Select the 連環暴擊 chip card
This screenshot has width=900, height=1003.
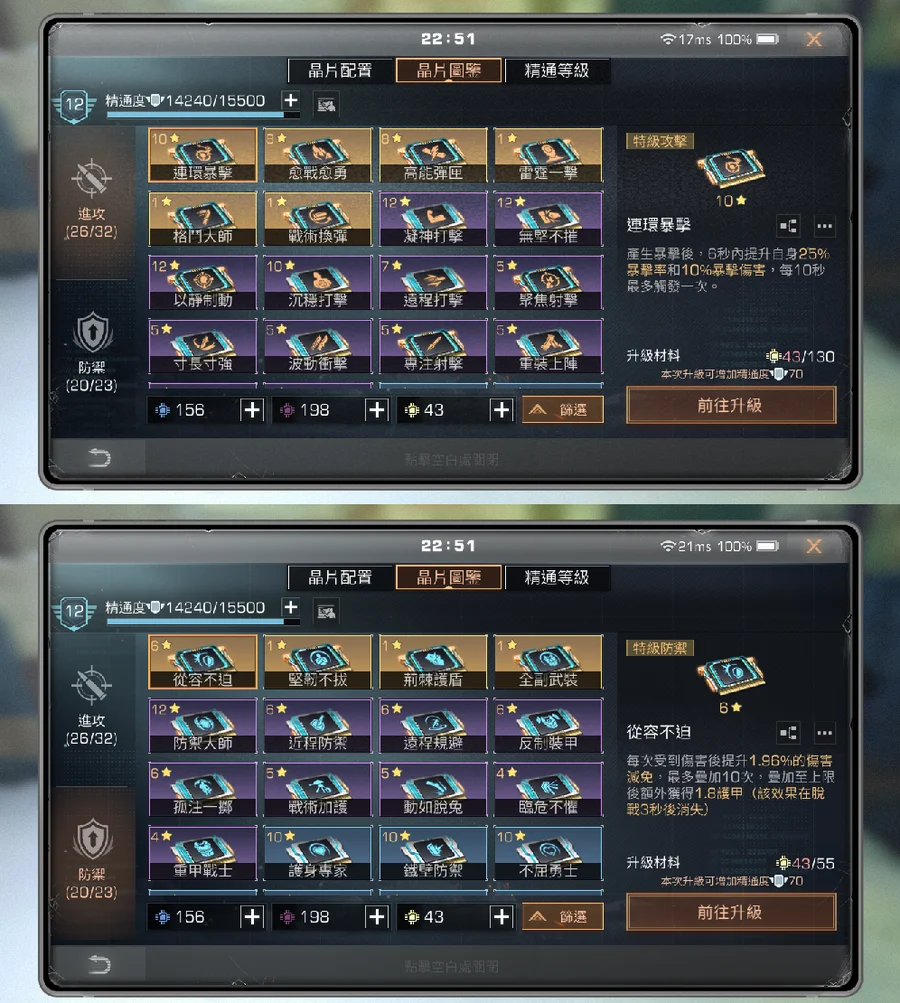pyautogui.click(x=203, y=155)
